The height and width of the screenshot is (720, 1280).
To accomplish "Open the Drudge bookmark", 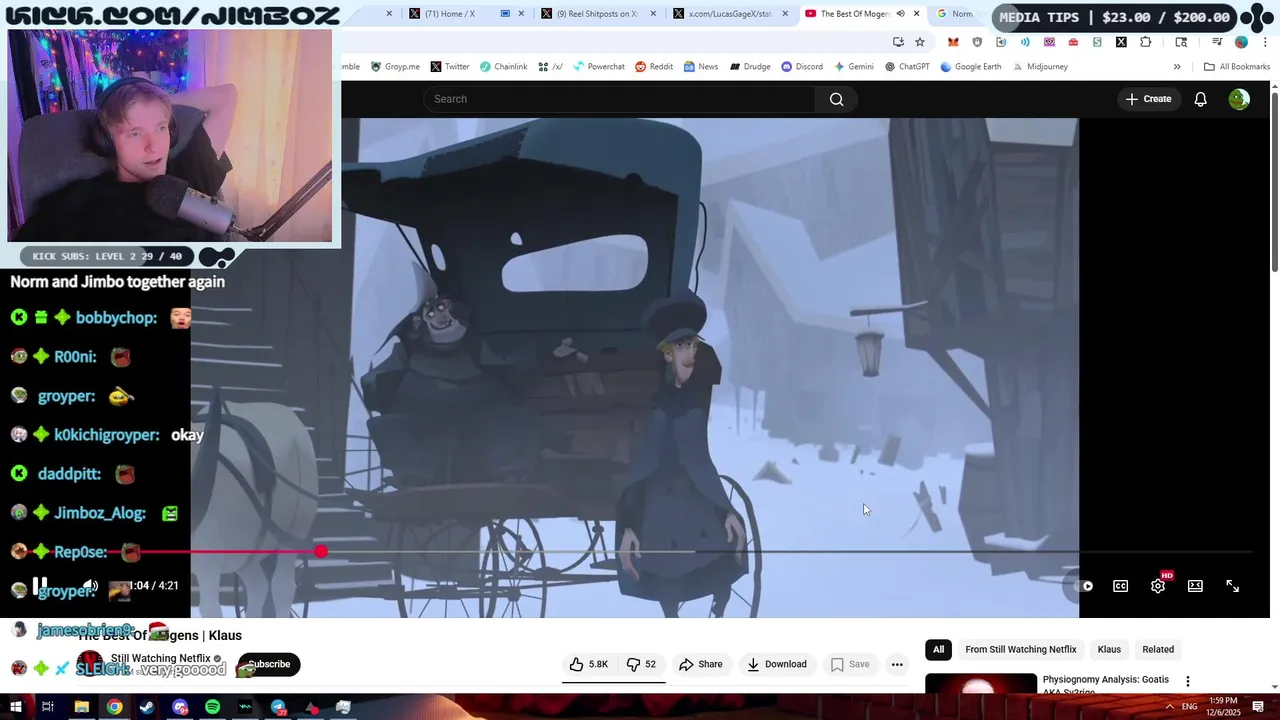I will coord(750,67).
